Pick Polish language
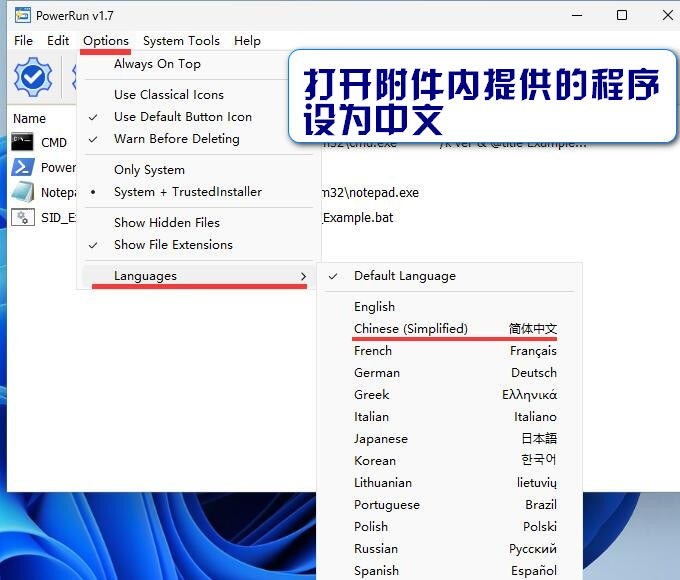 point(449,527)
